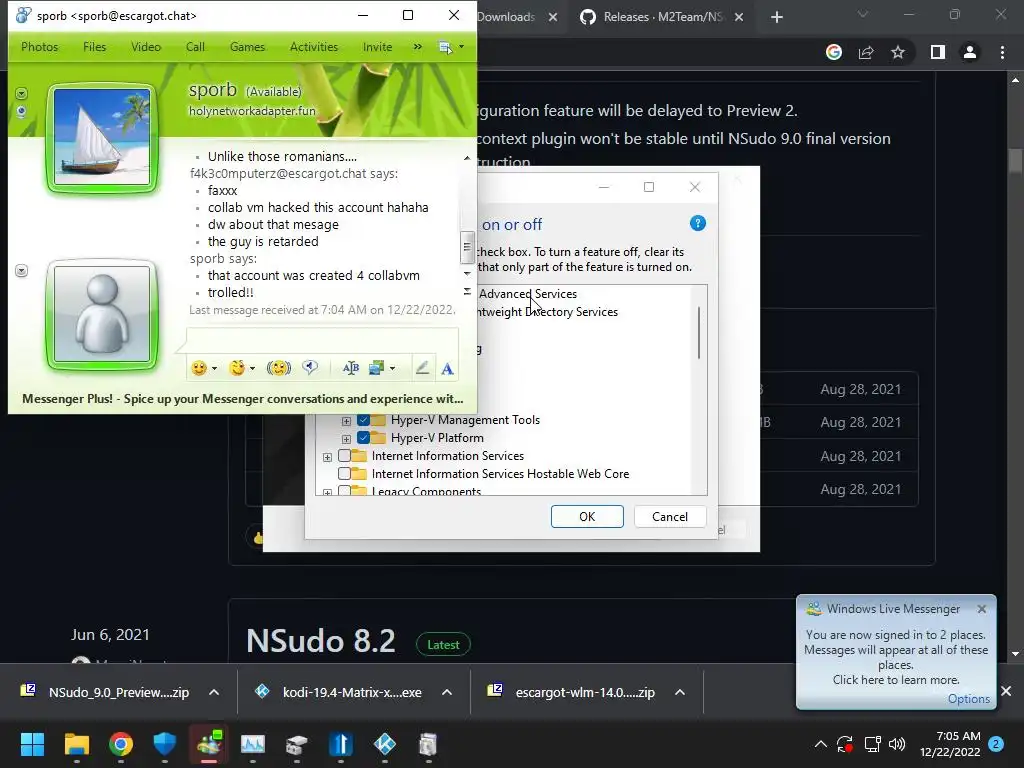Open the Chrome profile menu
The image size is (1024, 768).
tap(970, 52)
